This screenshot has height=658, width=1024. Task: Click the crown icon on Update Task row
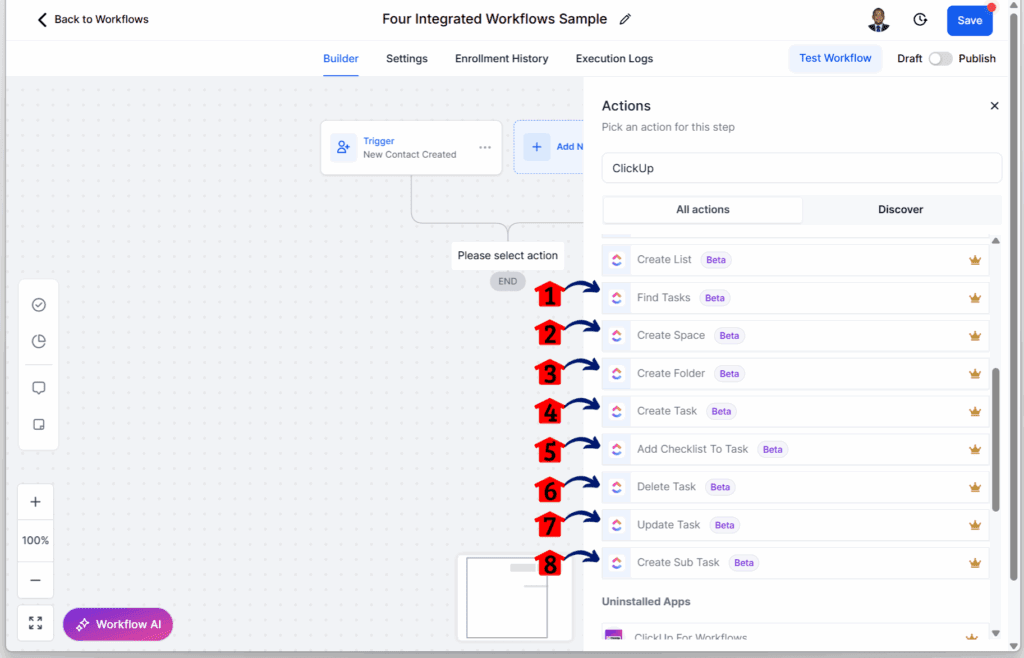tap(975, 525)
